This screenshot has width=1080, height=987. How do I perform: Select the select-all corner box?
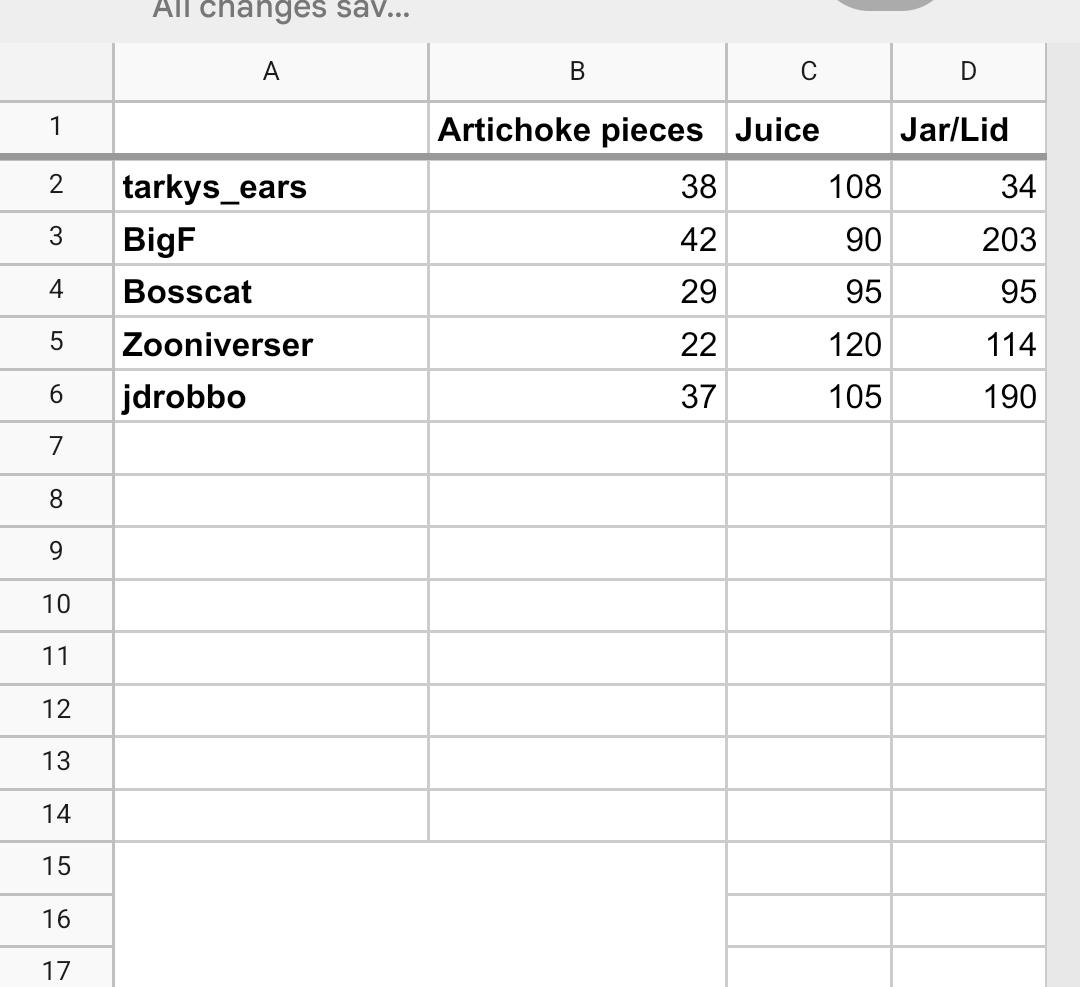click(56, 71)
